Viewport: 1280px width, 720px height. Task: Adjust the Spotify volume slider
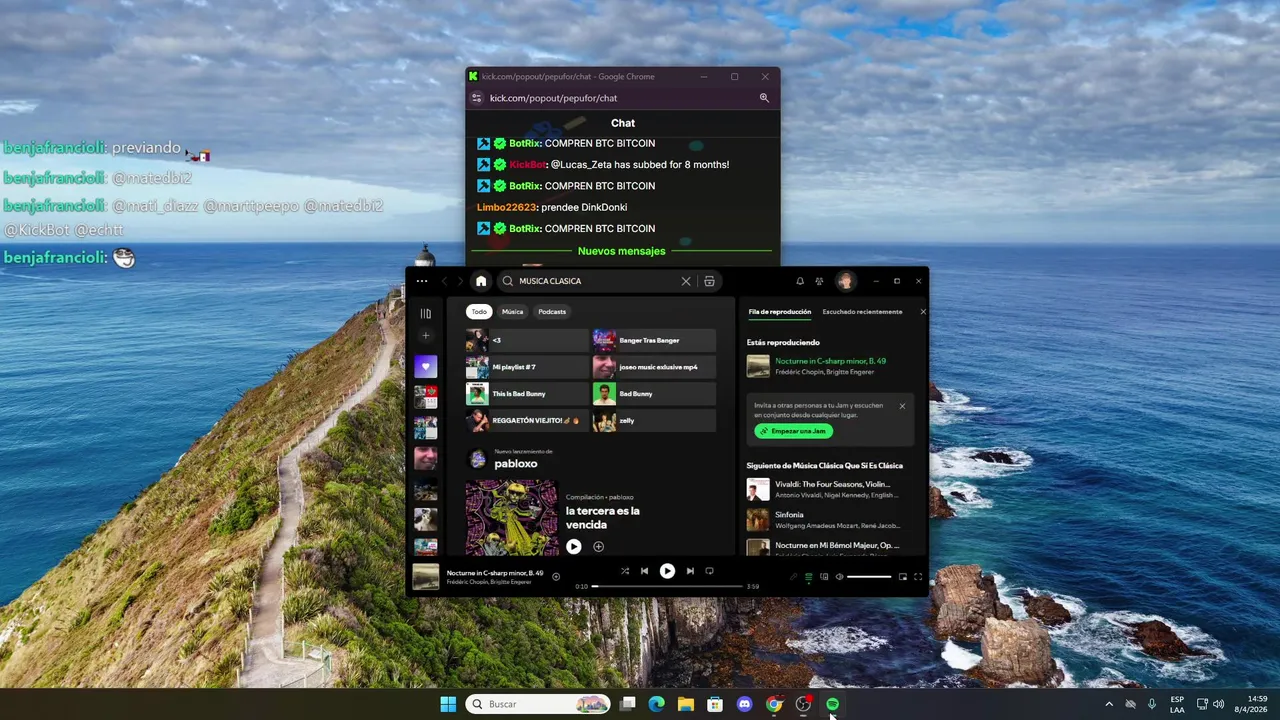point(869,576)
